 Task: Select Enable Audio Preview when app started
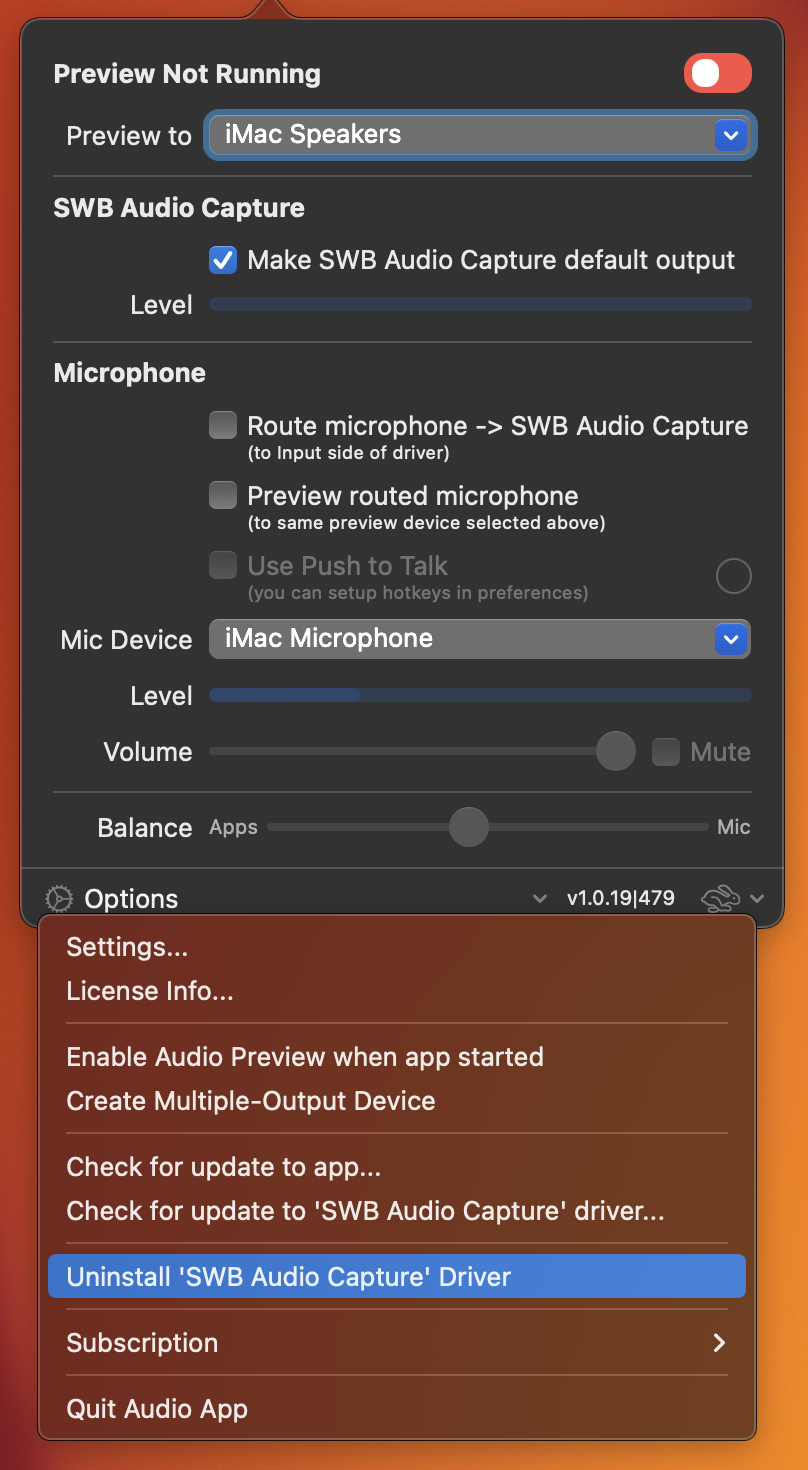(x=397, y=1057)
